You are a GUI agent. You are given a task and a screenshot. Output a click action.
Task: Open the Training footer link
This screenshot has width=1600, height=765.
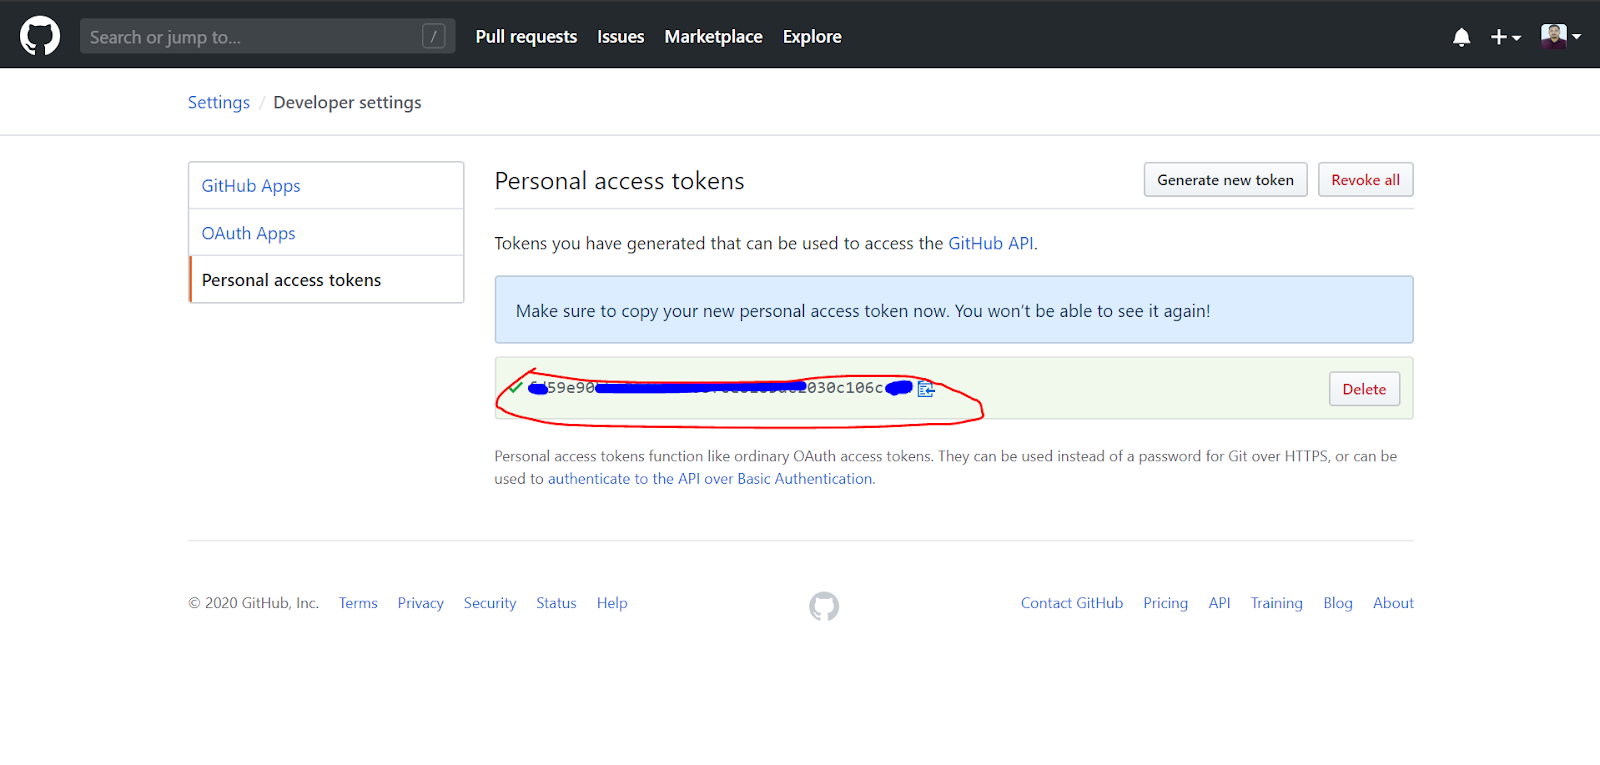click(x=1277, y=603)
